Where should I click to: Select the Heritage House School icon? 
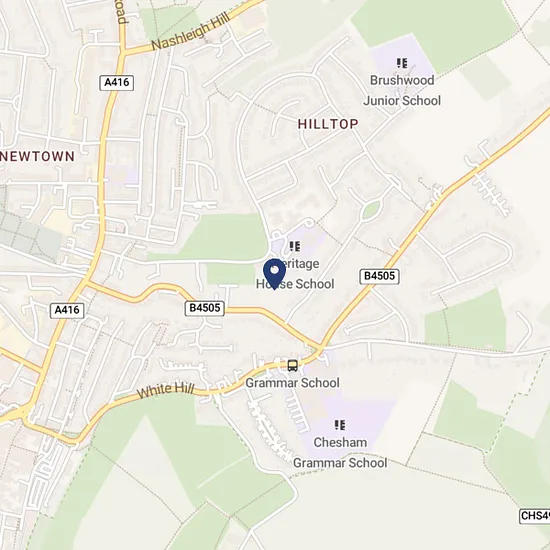[x=295, y=247]
